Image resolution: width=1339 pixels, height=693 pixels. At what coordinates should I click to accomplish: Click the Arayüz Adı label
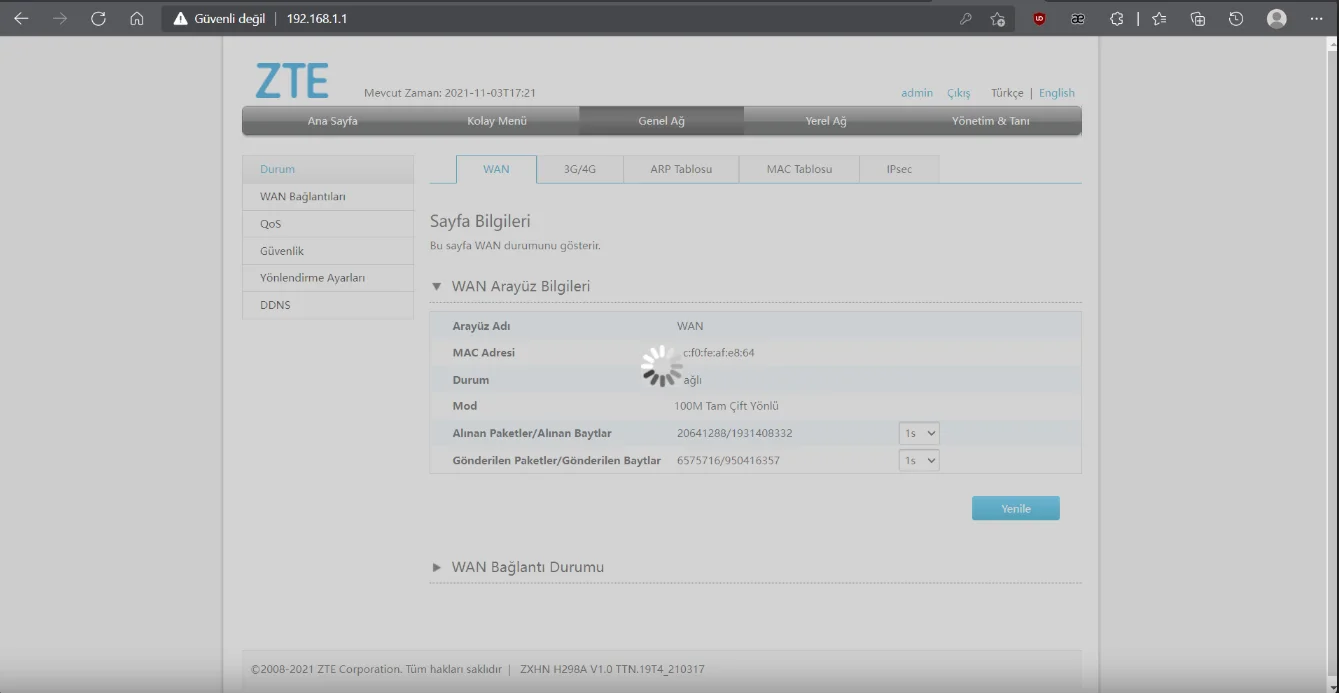[481, 326]
